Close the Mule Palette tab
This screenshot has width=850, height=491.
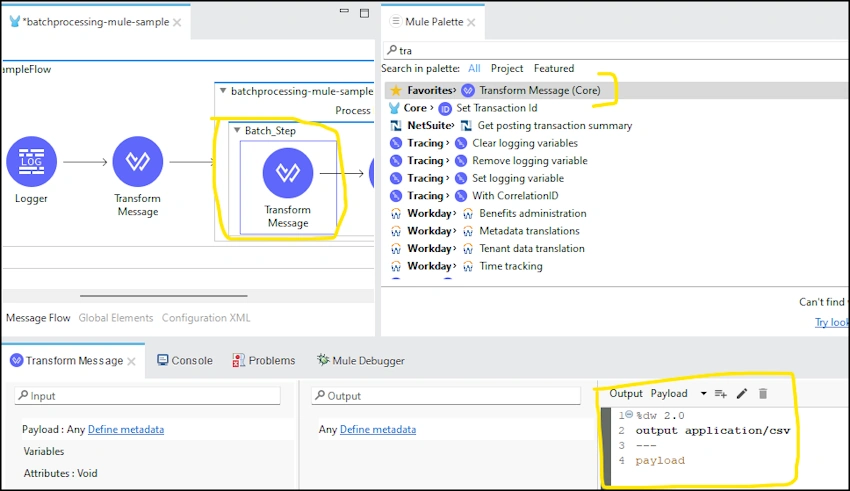tap(471, 22)
